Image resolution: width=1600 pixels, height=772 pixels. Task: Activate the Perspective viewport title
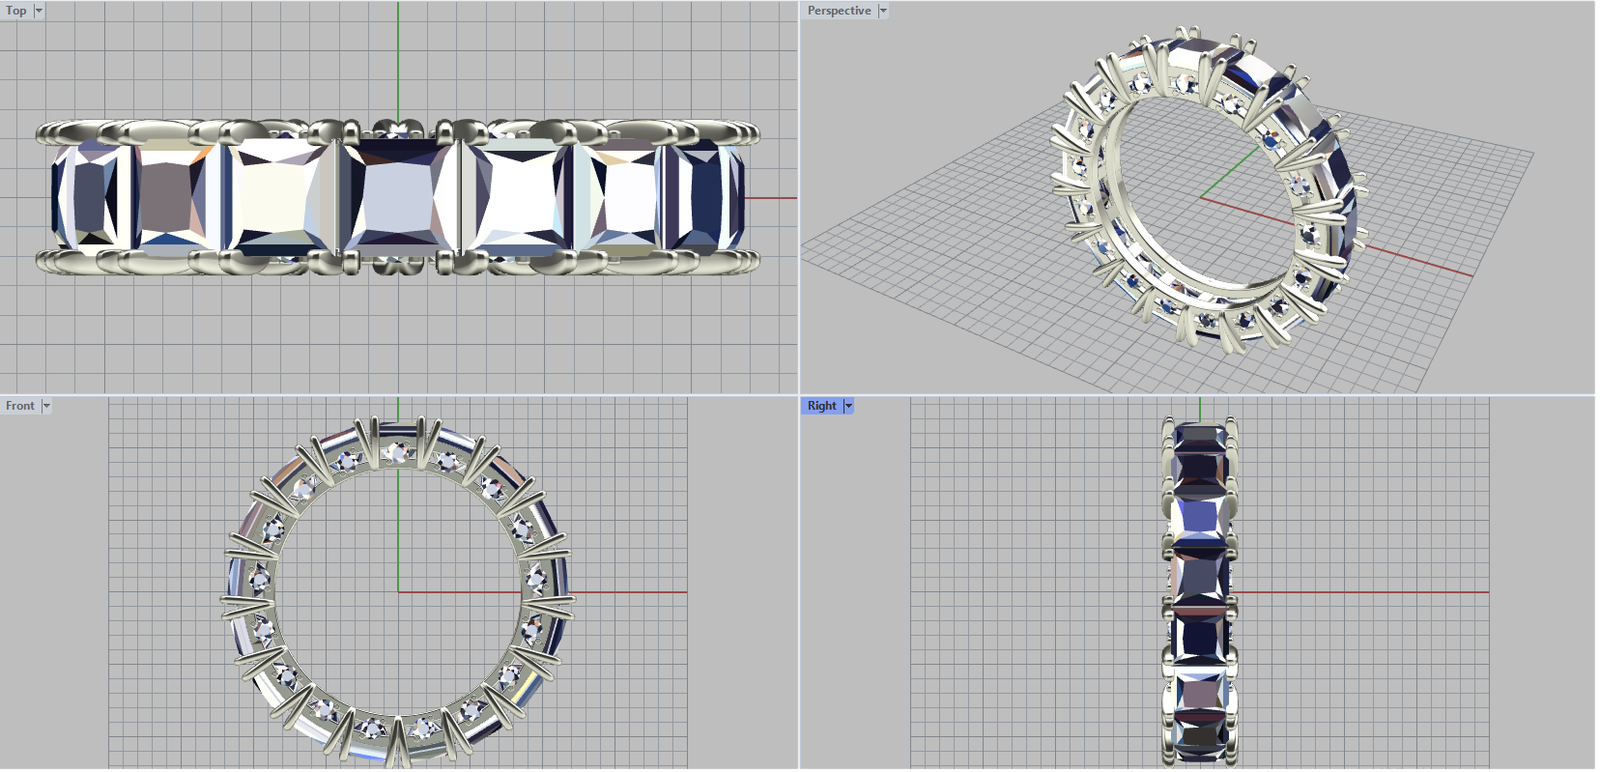(838, 11)
